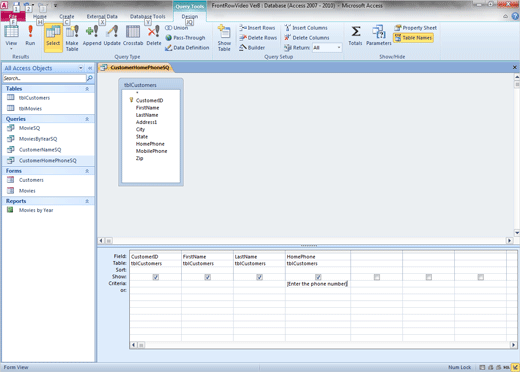Open the Database Tools ribbon tab
The width and height of the screenshot is (520, 372).
(x=147, y=16)
